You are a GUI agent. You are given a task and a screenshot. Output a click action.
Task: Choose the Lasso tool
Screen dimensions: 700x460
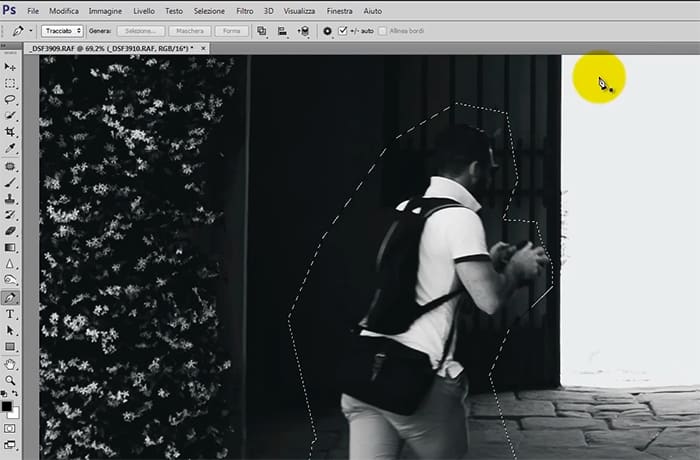pyautogui.click(x=10, y=100)
